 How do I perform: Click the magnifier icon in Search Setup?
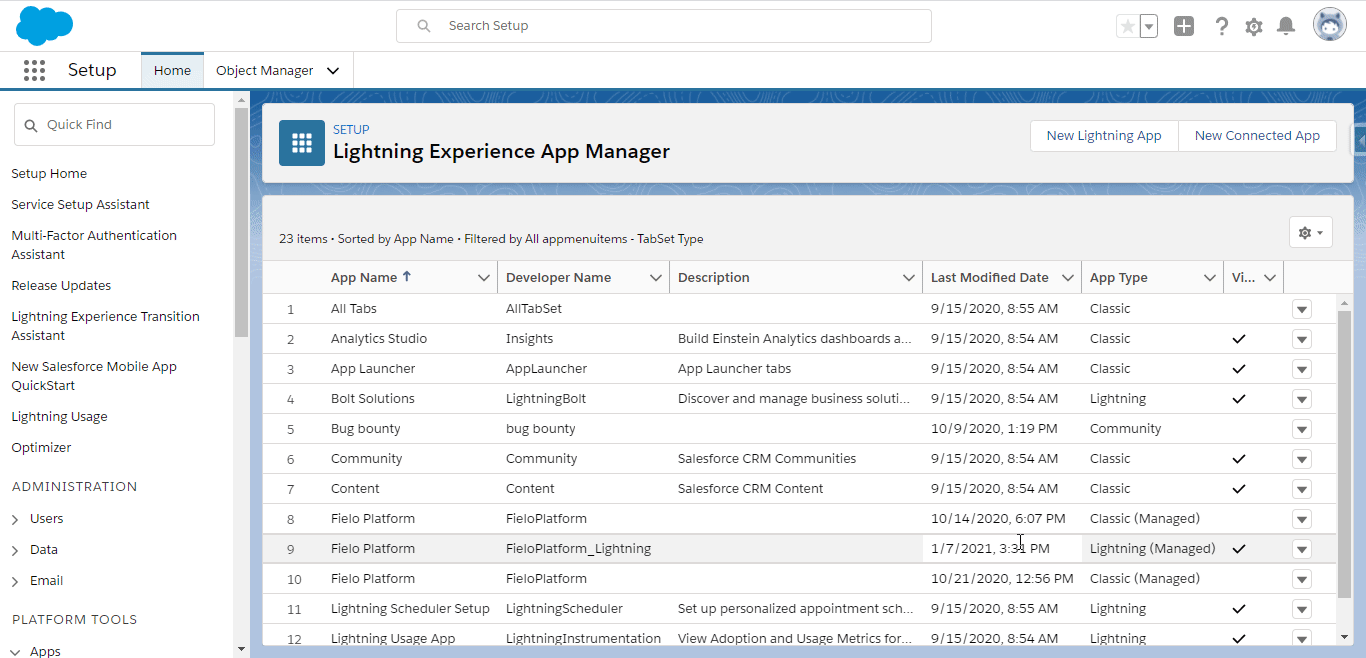point(424,26)
